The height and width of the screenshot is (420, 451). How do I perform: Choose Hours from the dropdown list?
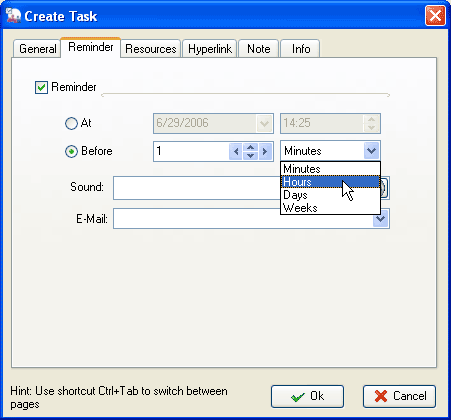[330, 182]
